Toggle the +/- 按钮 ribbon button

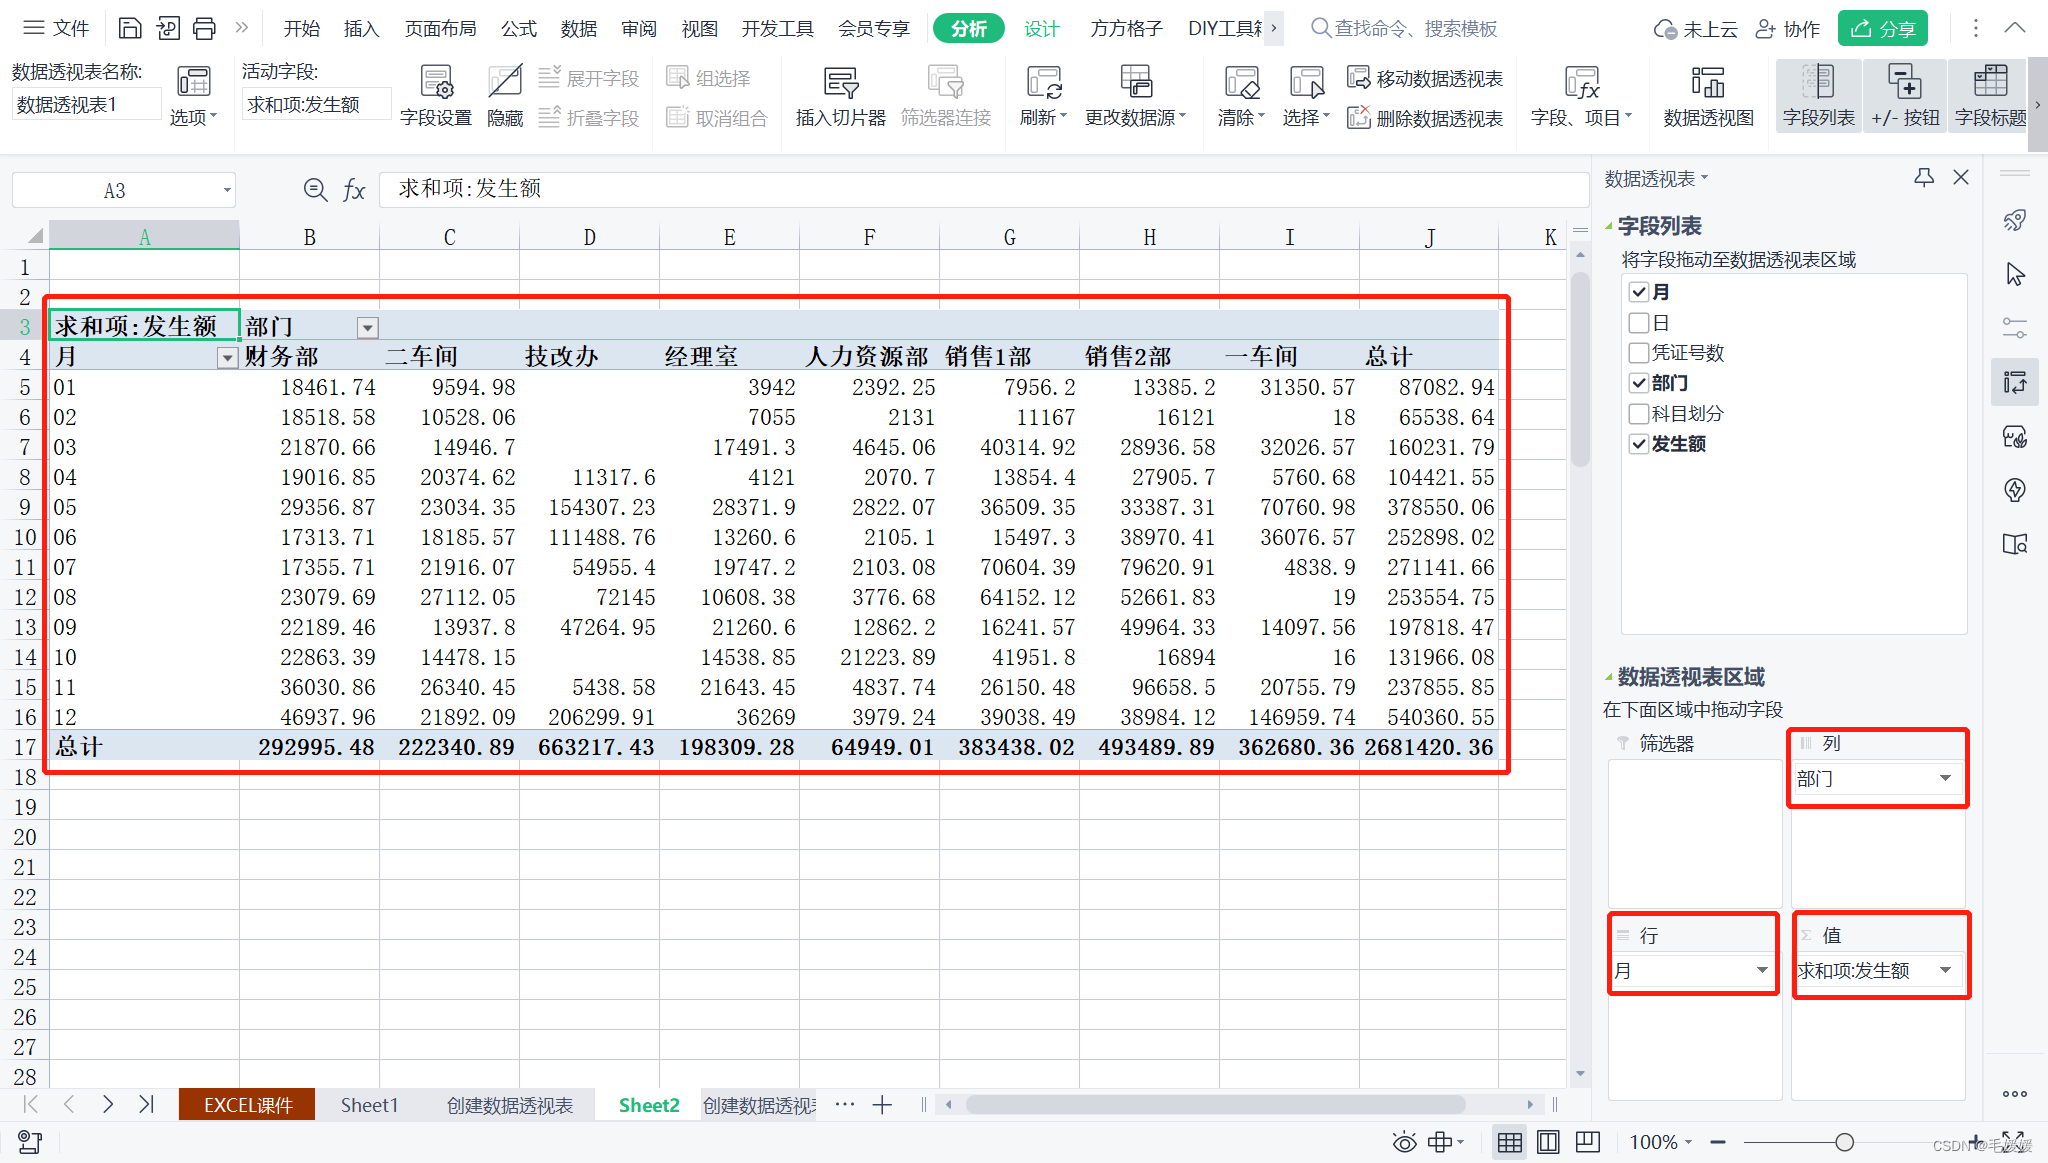click(x=1904, y=96)
